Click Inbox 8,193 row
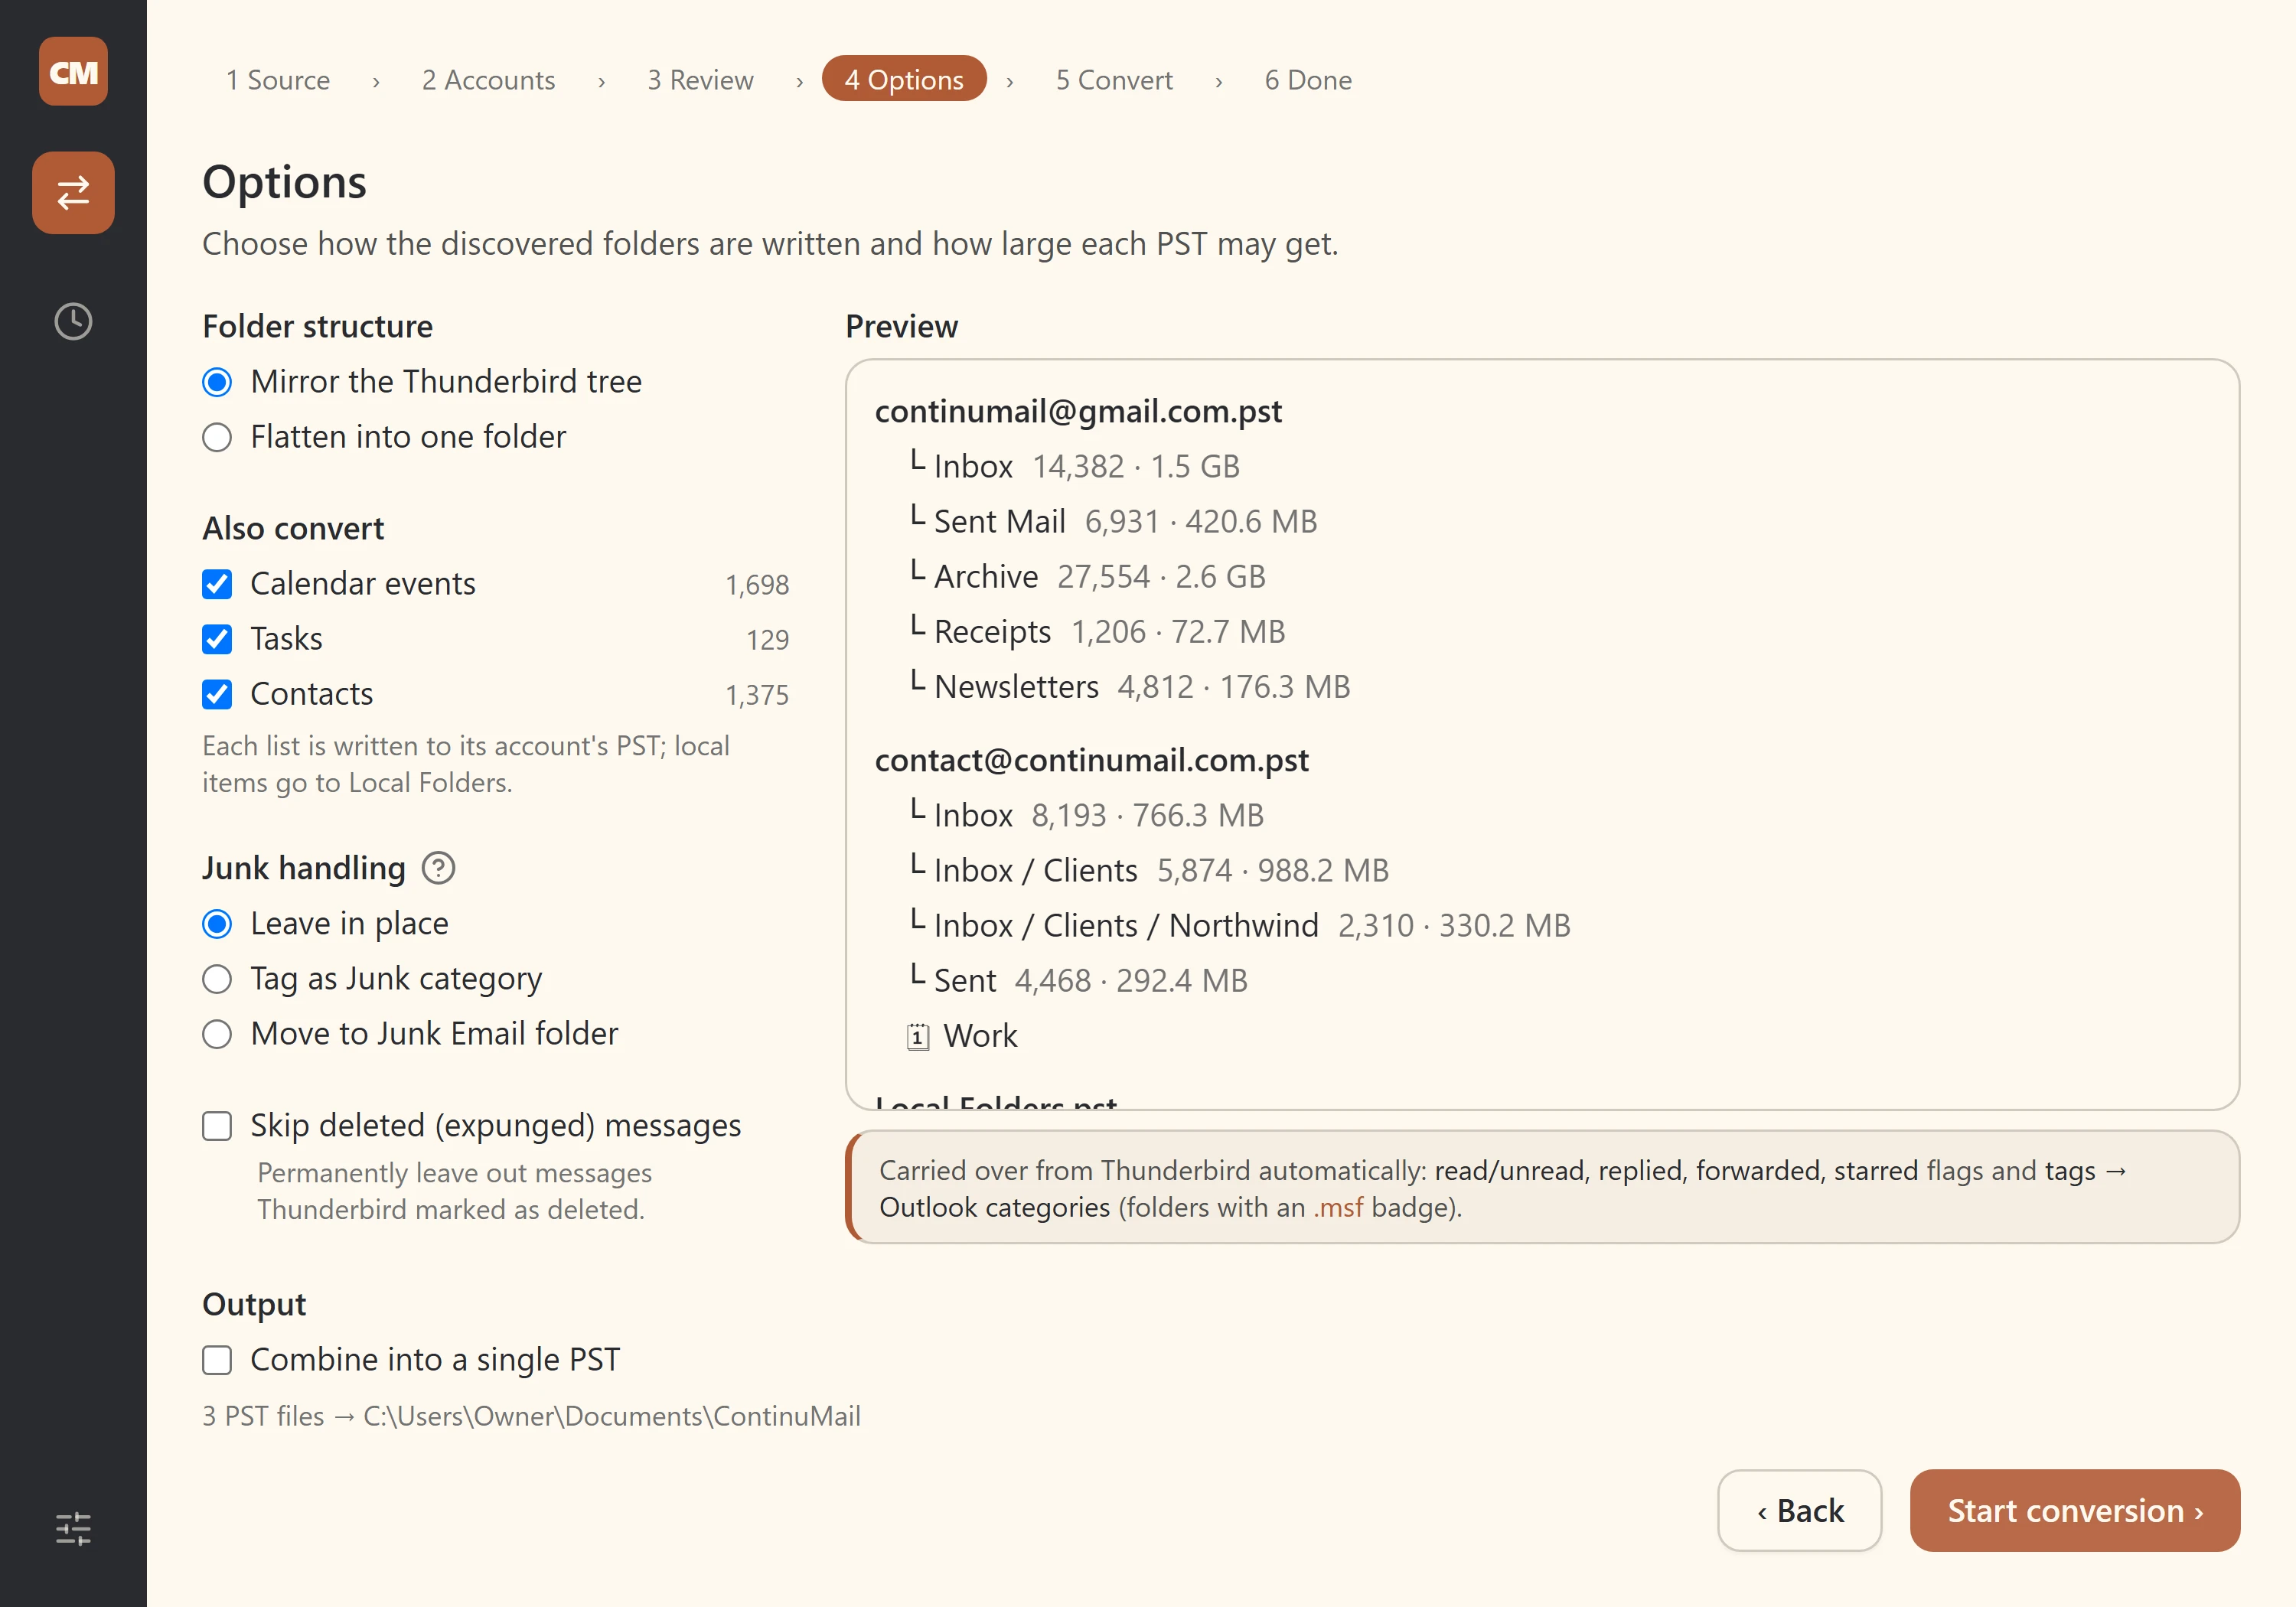Viewport: 2296px width, 1607px height. (x=1086, y=815)
